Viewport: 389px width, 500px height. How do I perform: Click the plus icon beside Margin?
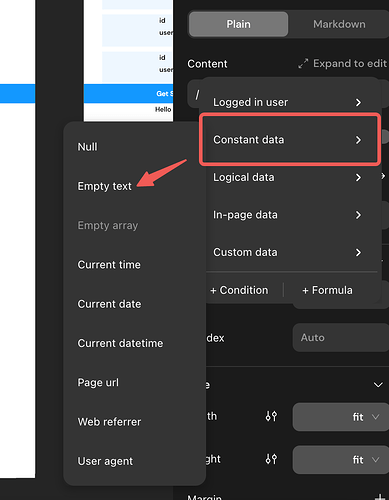coord(380,498)
